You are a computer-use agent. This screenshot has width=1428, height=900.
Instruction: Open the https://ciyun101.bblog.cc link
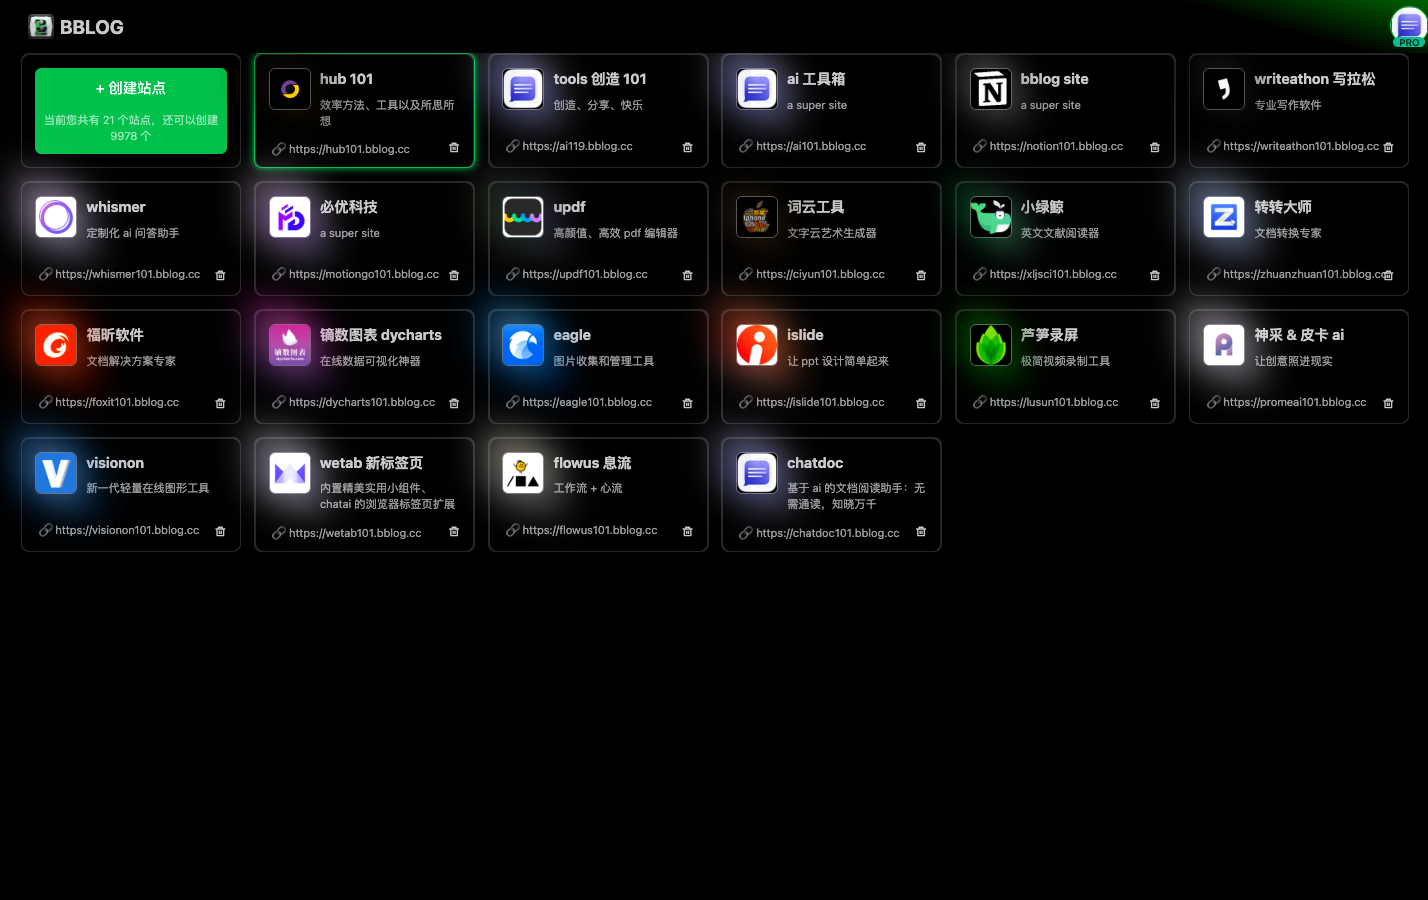[820, 274]
